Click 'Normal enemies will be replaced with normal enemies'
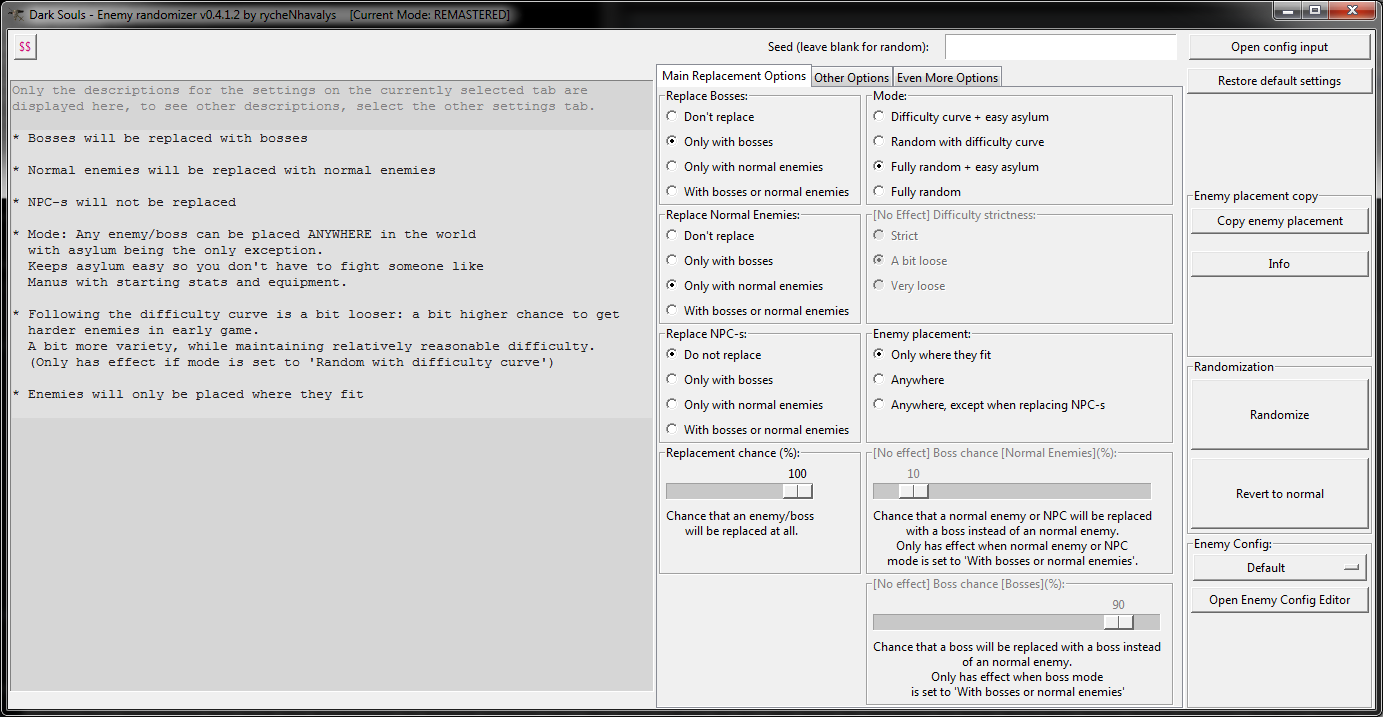1383x717 pixels. point(224,170)
